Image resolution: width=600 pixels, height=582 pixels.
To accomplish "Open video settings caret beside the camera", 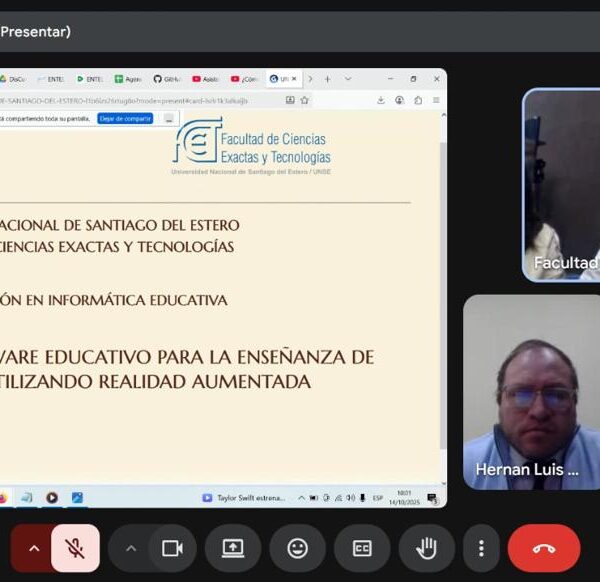I will (131, 548).
